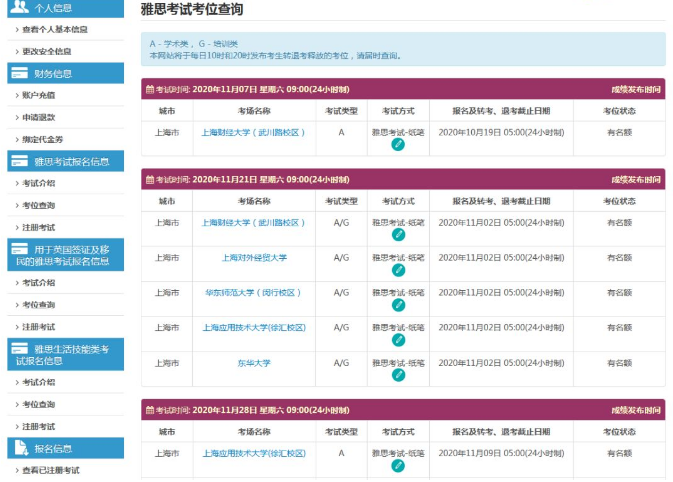Click pencil icon in November 28 上海应用技术大学 row
673x482 pixels.
398,465
